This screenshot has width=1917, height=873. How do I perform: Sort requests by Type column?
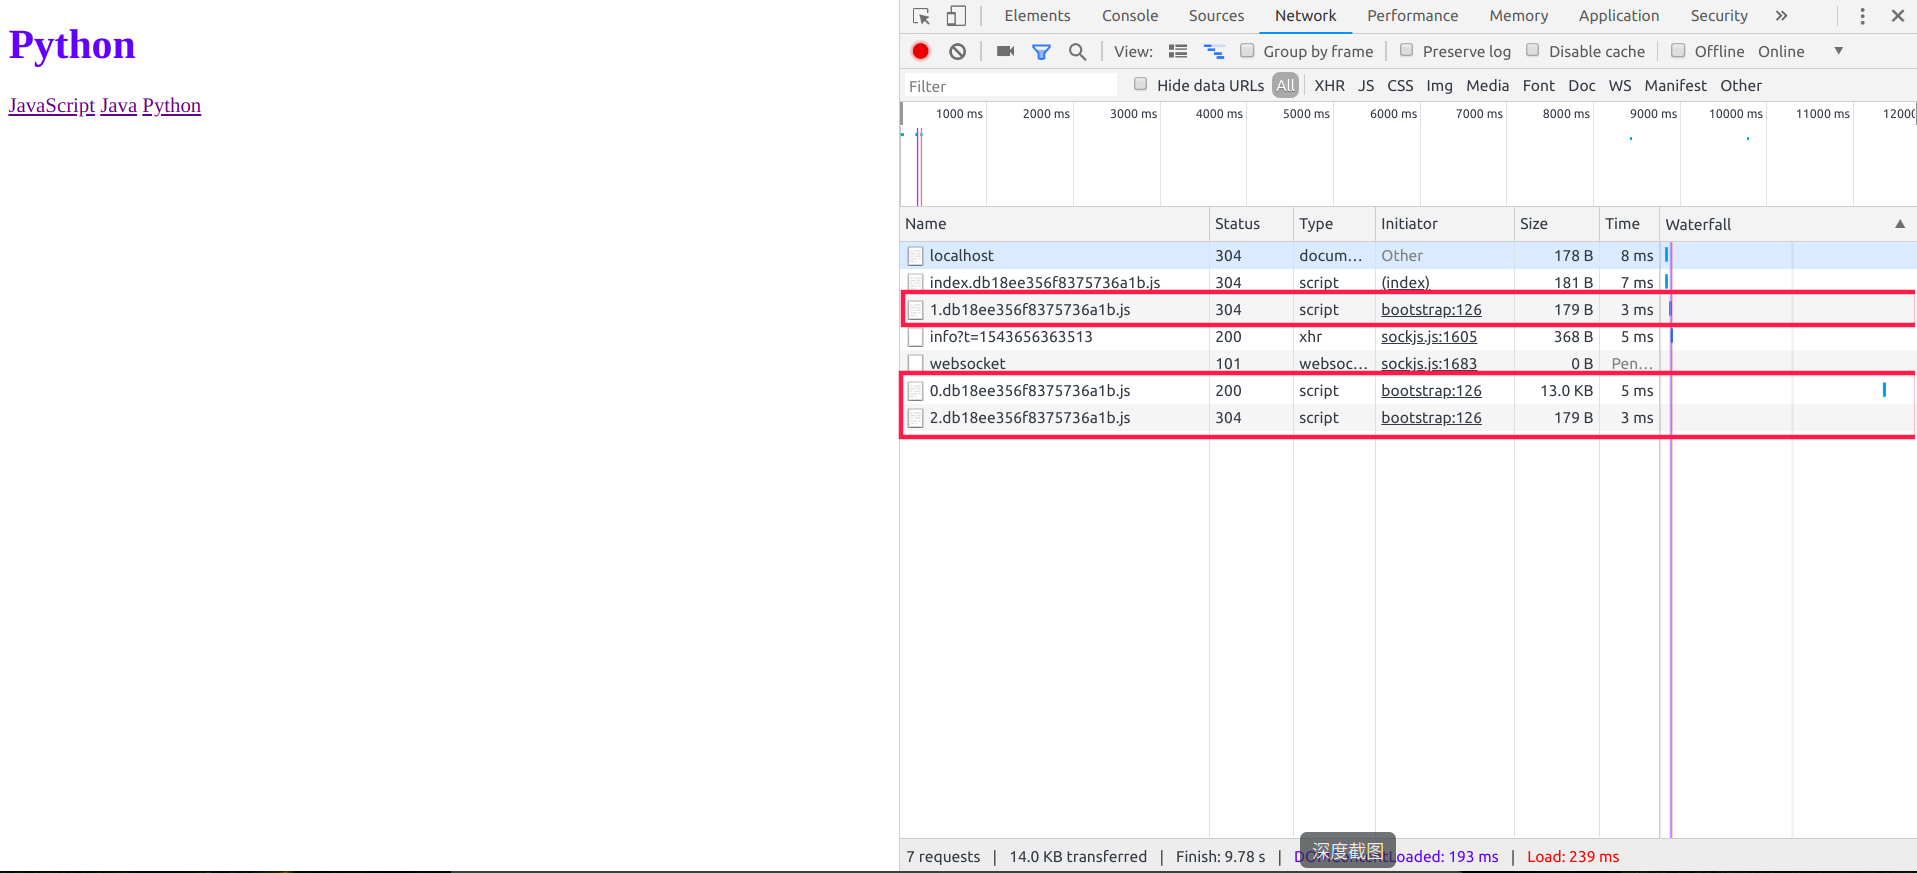click(x=1334, y=224)
